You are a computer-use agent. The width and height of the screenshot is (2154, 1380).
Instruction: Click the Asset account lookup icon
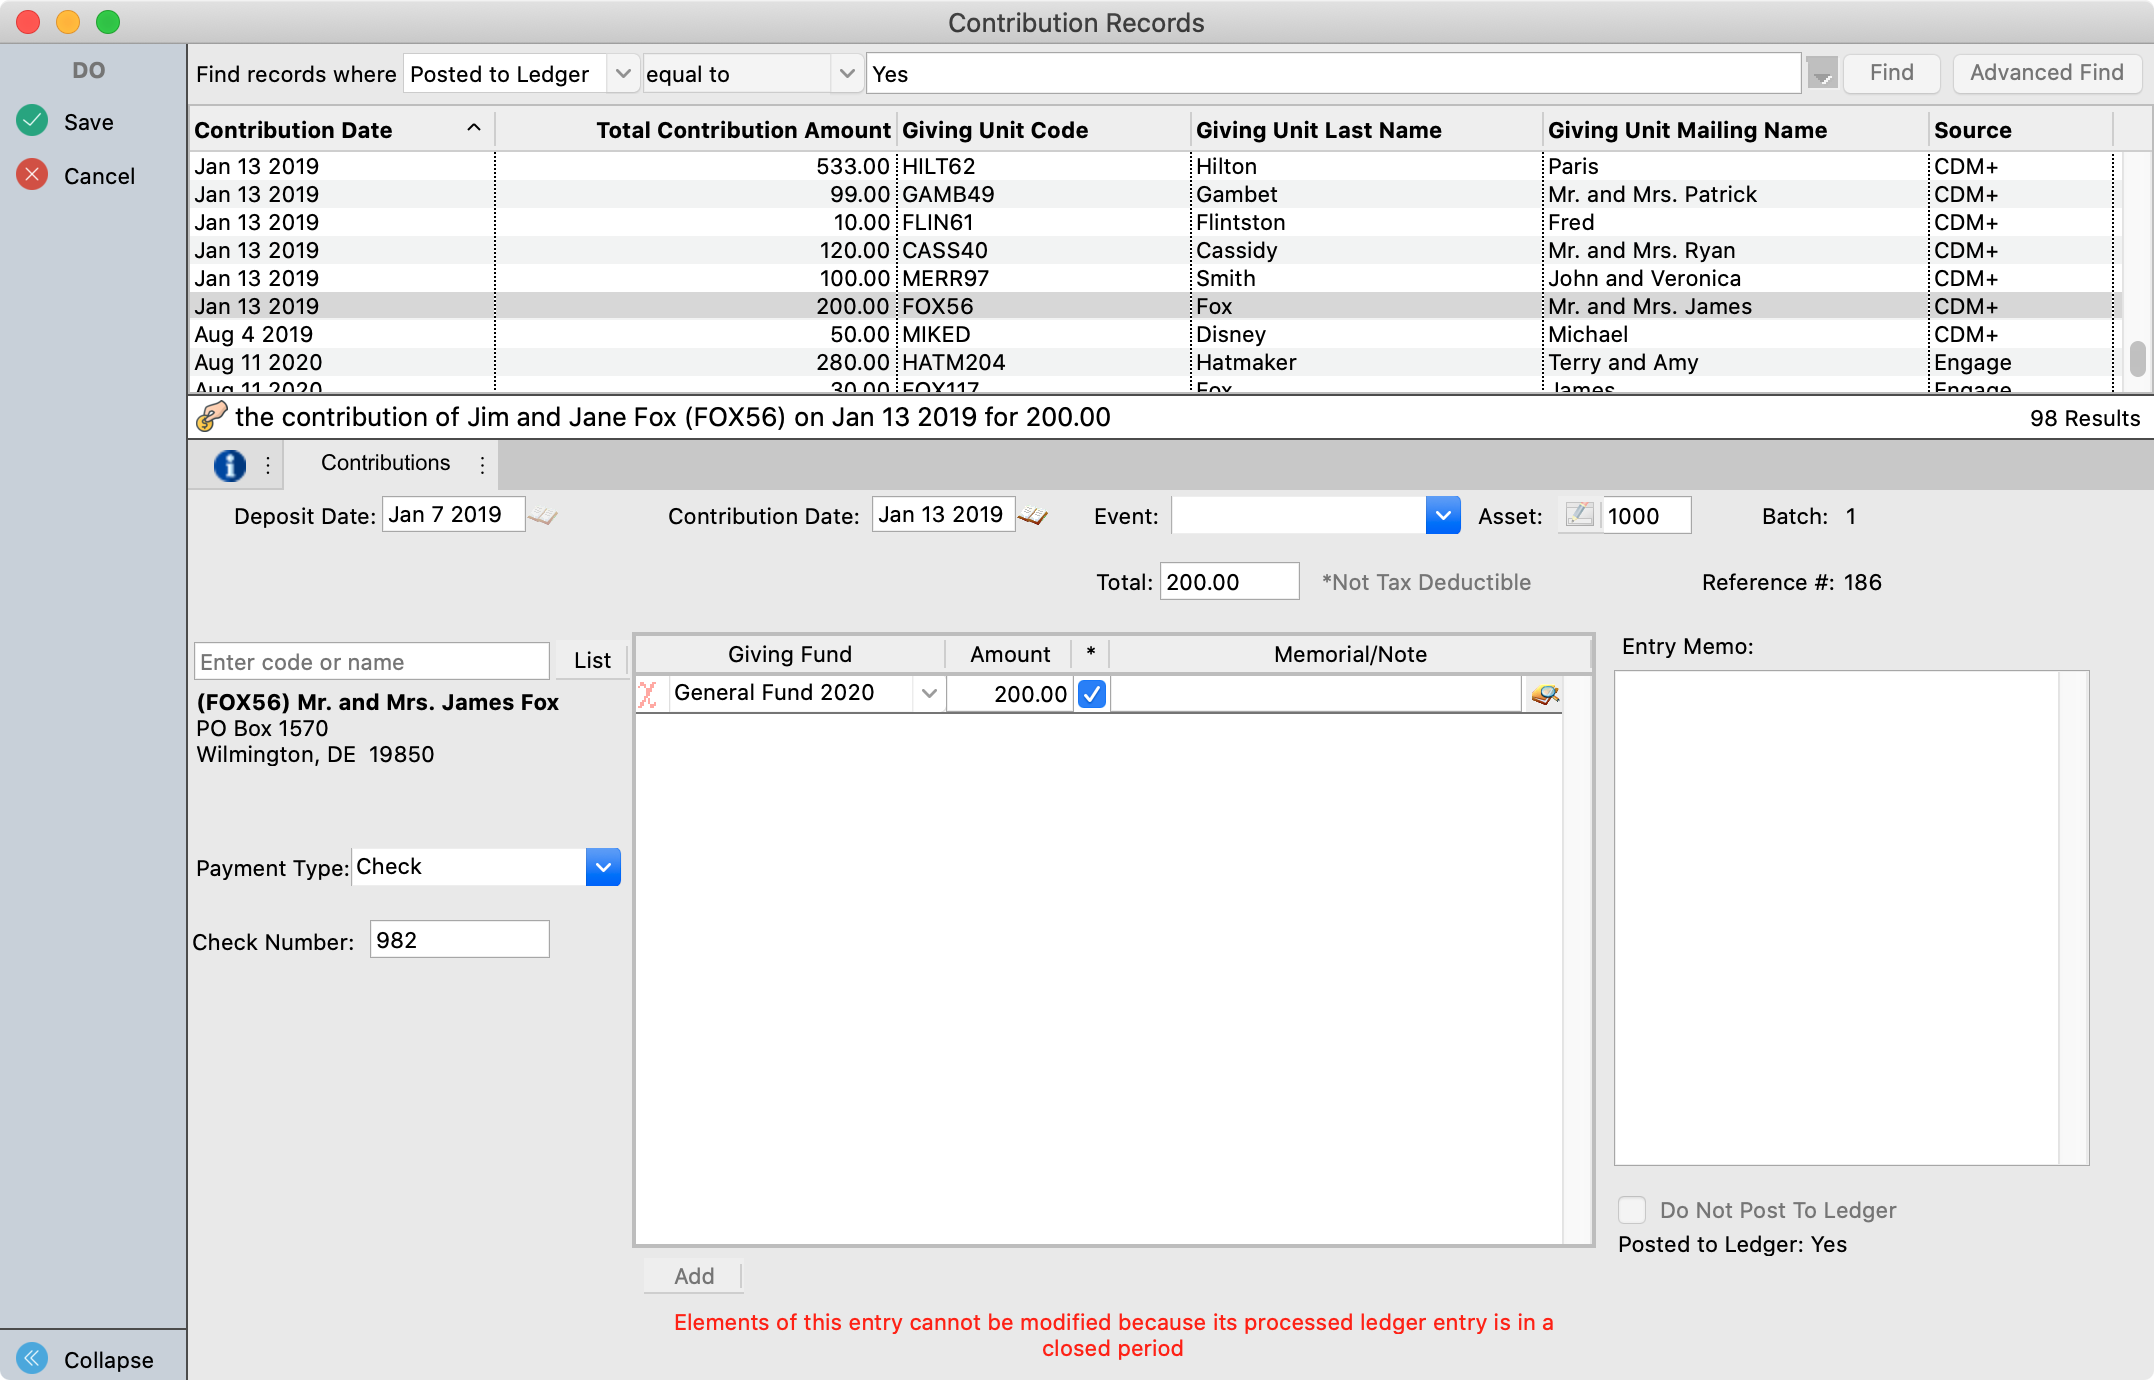pyautogui.click(x=1579, y=515)
